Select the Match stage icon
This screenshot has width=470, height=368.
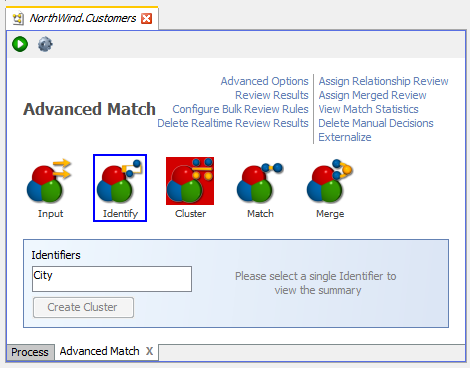pos(260,188)
